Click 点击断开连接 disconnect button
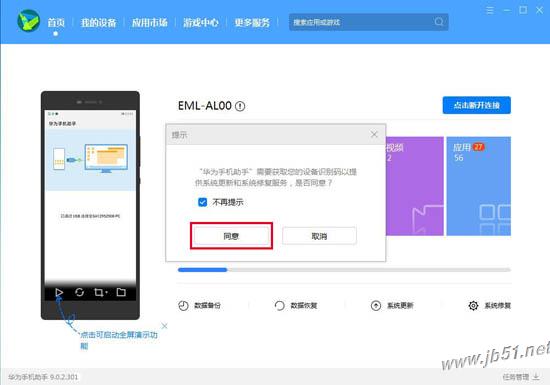This screenshot has height=385, width=550. click(476, 105)
